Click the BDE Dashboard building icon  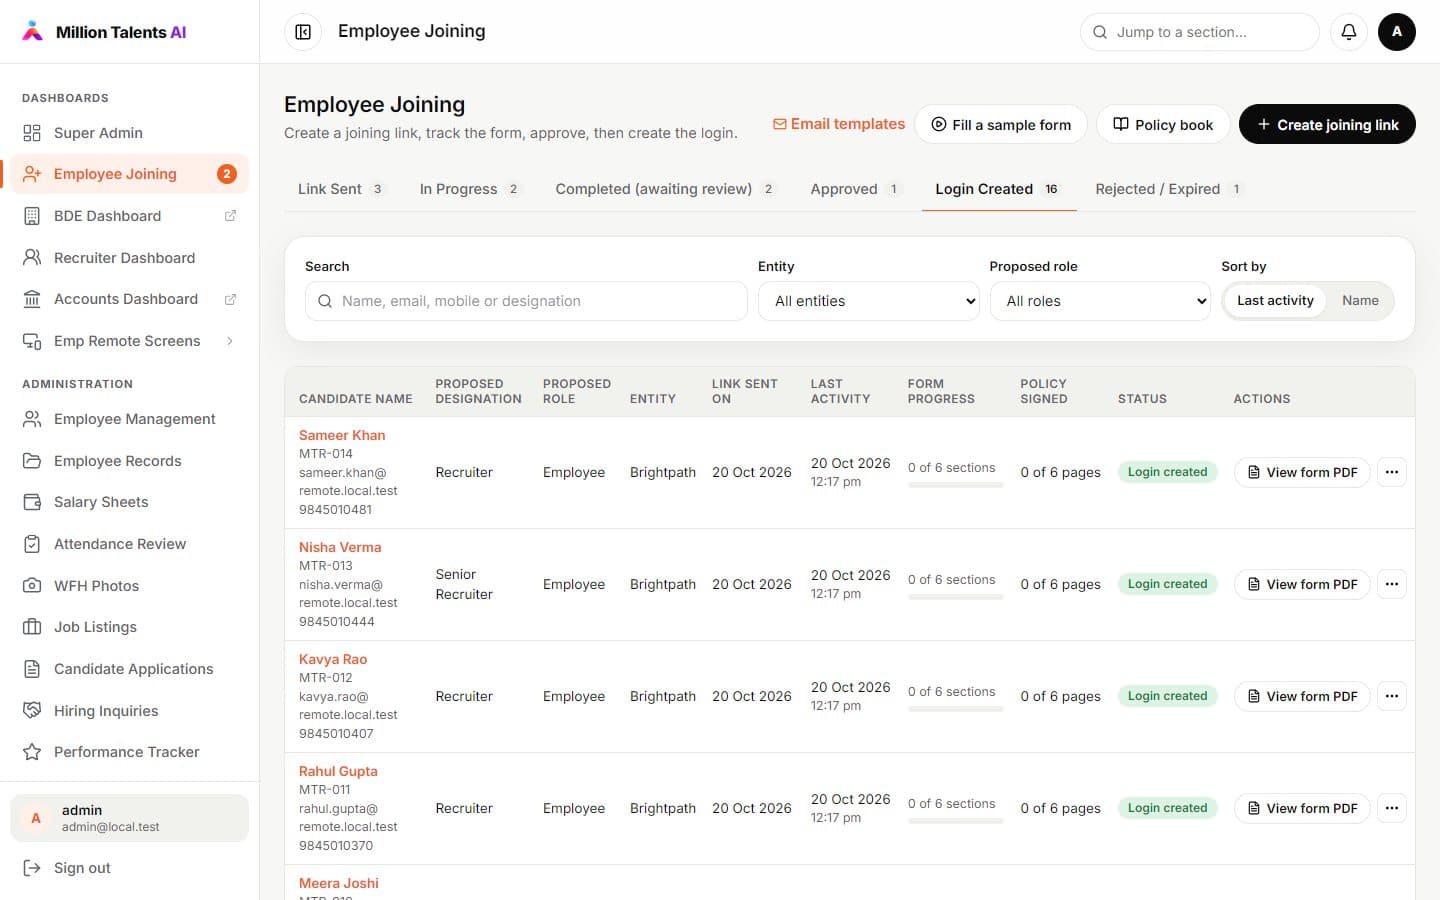click(x=32, y=216)
